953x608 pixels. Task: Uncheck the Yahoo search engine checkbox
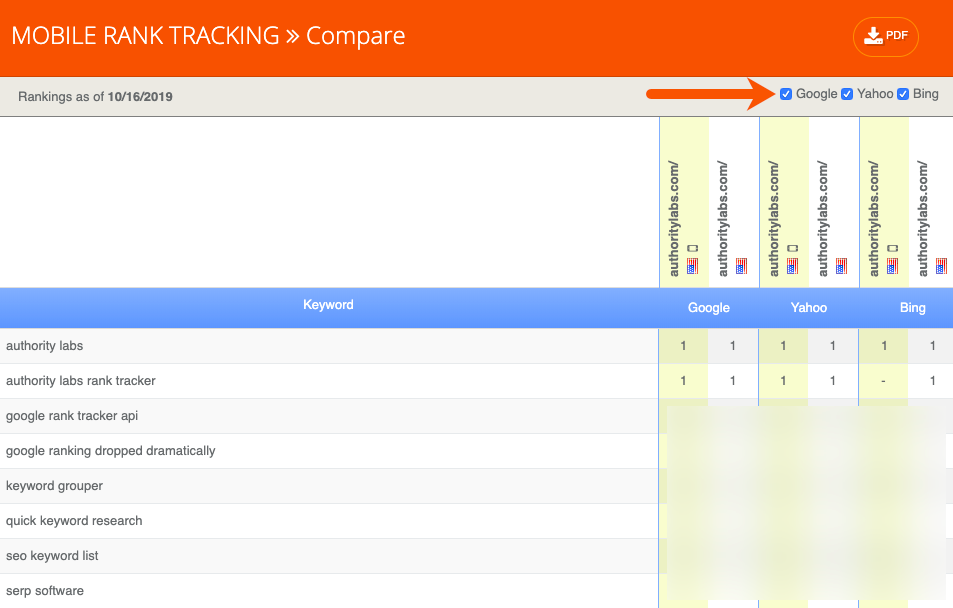[x=847, y=94]
